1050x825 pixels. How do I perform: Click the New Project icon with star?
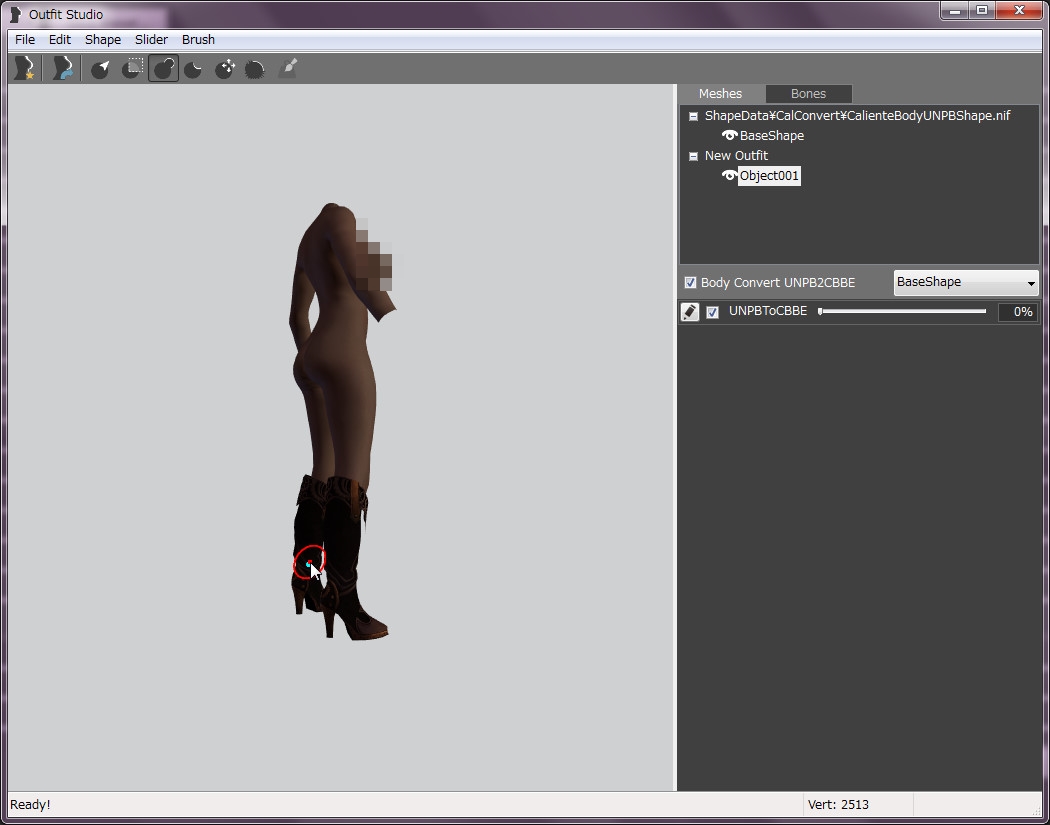click(x=23, y=68)
